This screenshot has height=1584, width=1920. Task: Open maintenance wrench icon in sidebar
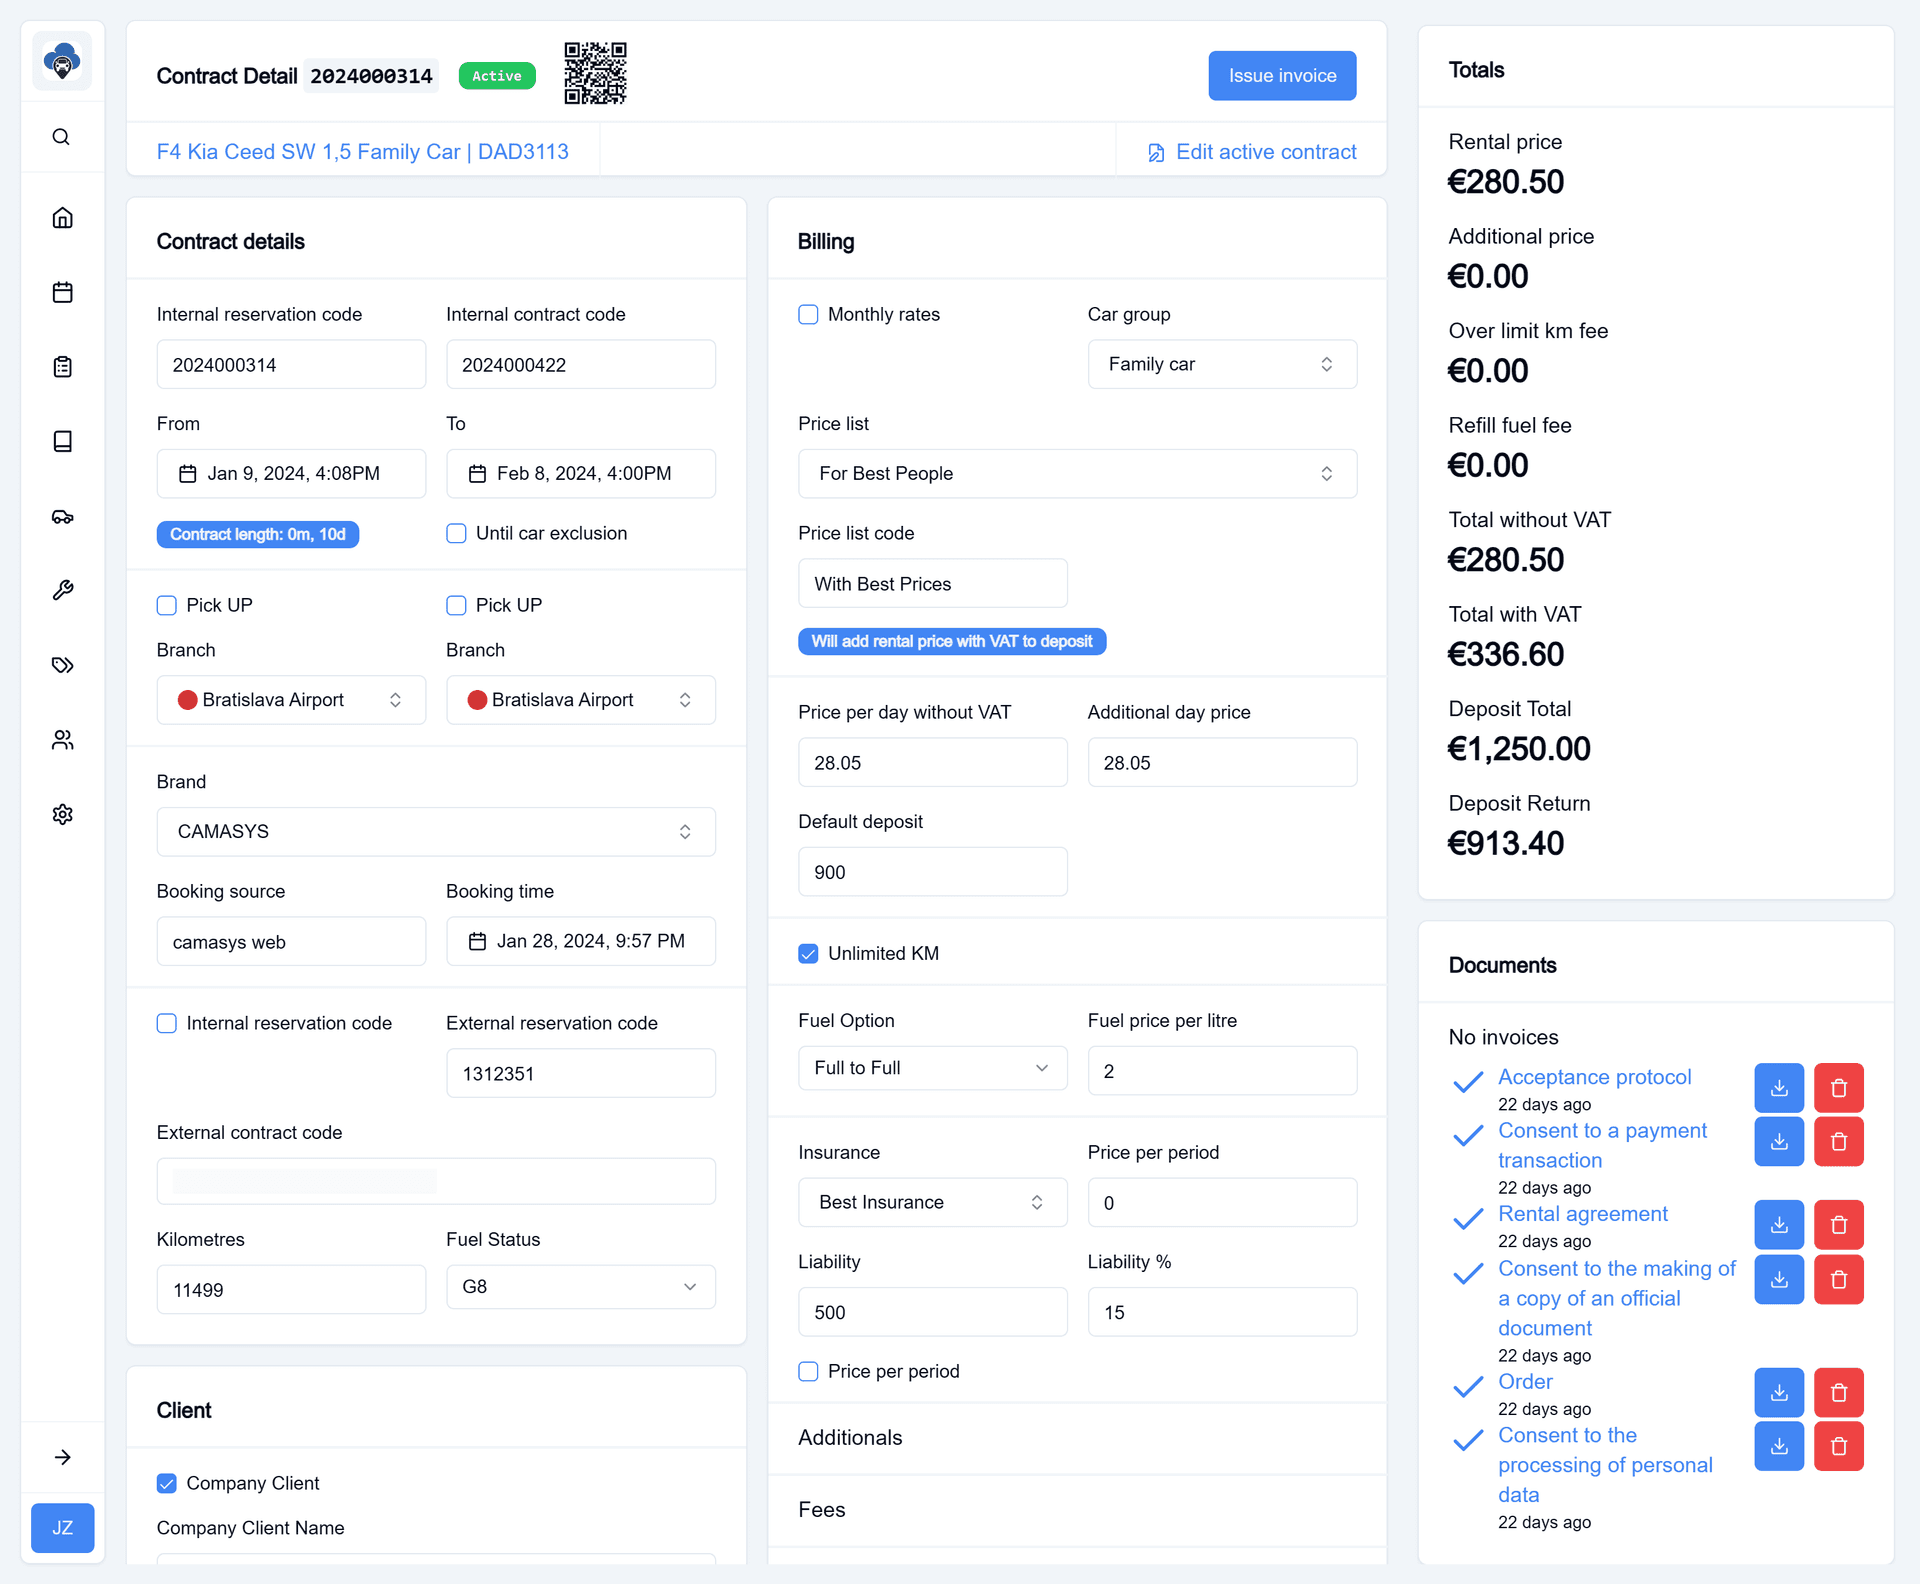tap(62, 590)
